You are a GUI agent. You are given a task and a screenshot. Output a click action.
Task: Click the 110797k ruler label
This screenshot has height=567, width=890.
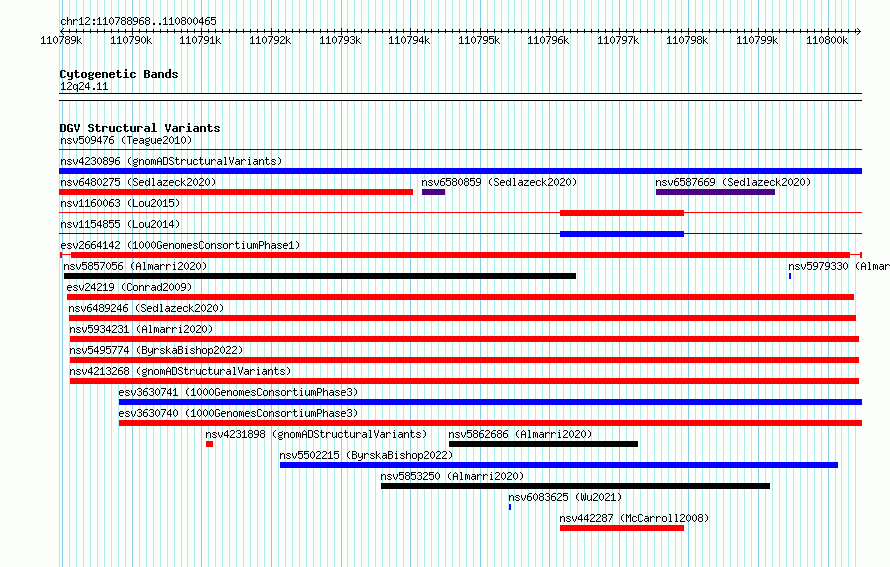pyautogui.click(x=618, y=40)
